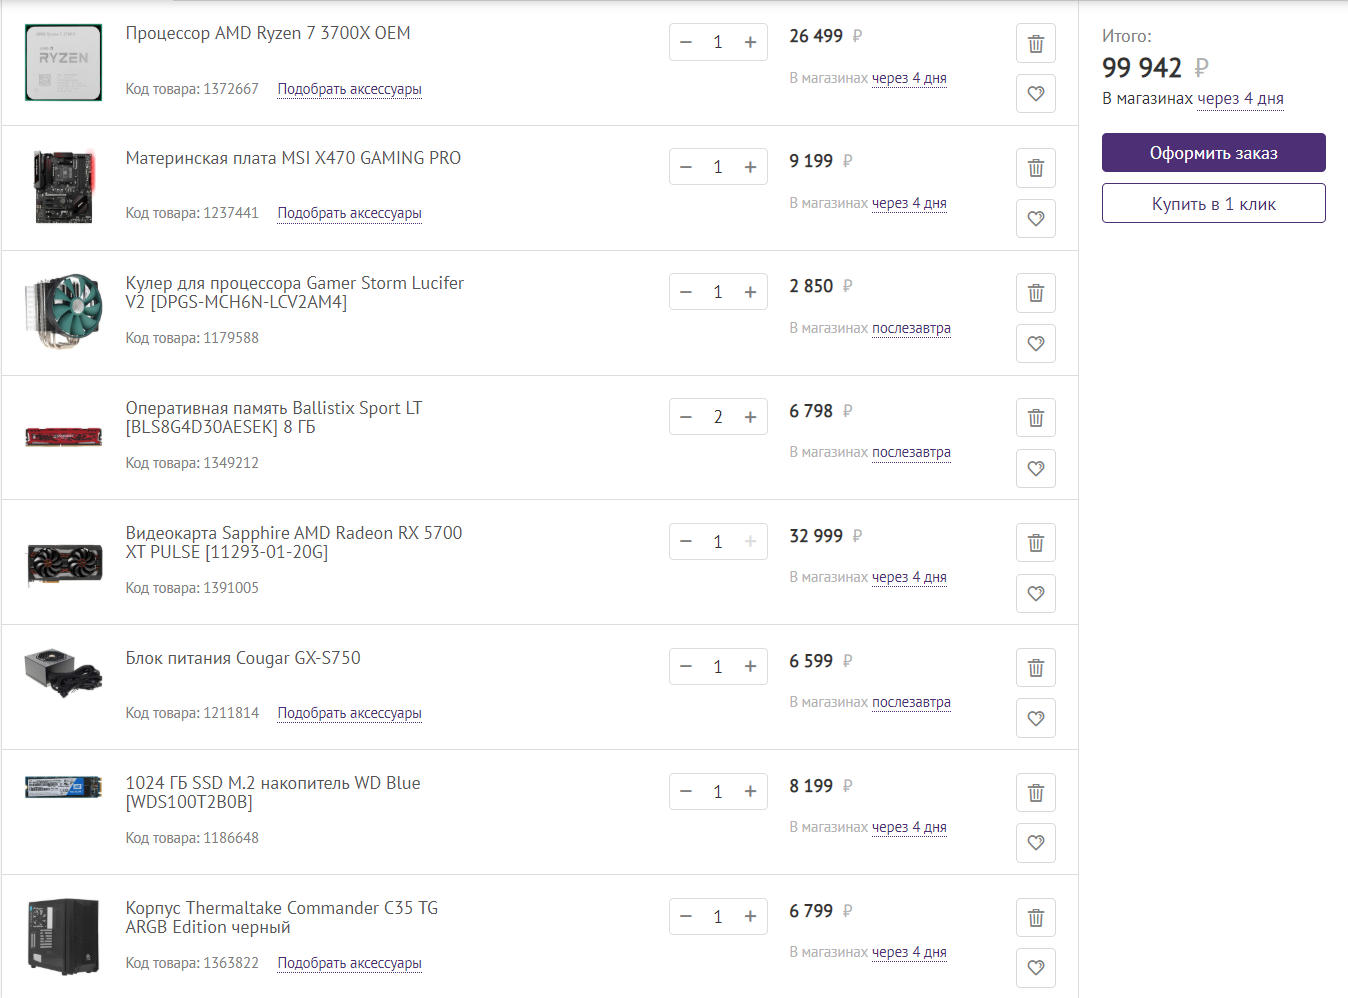This screenshot has width=1348, height=998.
Task: Increase Ryzen 7 3700X quantity
Action: (750, 42)
